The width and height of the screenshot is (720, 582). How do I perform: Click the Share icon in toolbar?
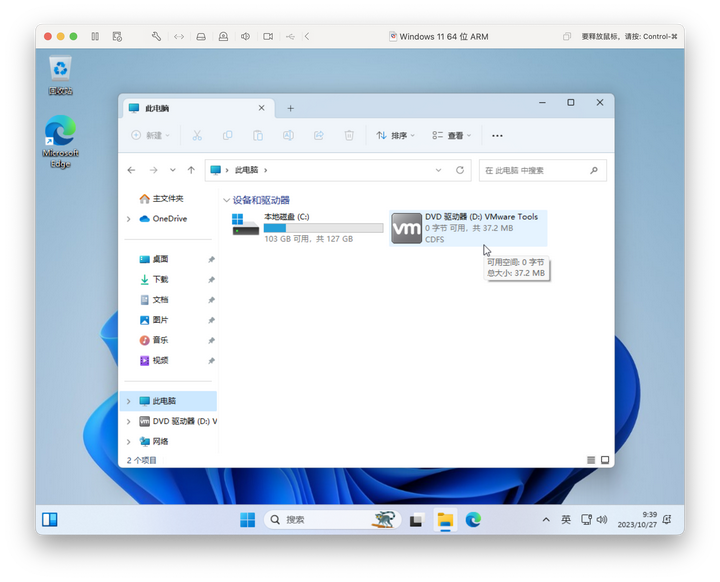[319, 136]
